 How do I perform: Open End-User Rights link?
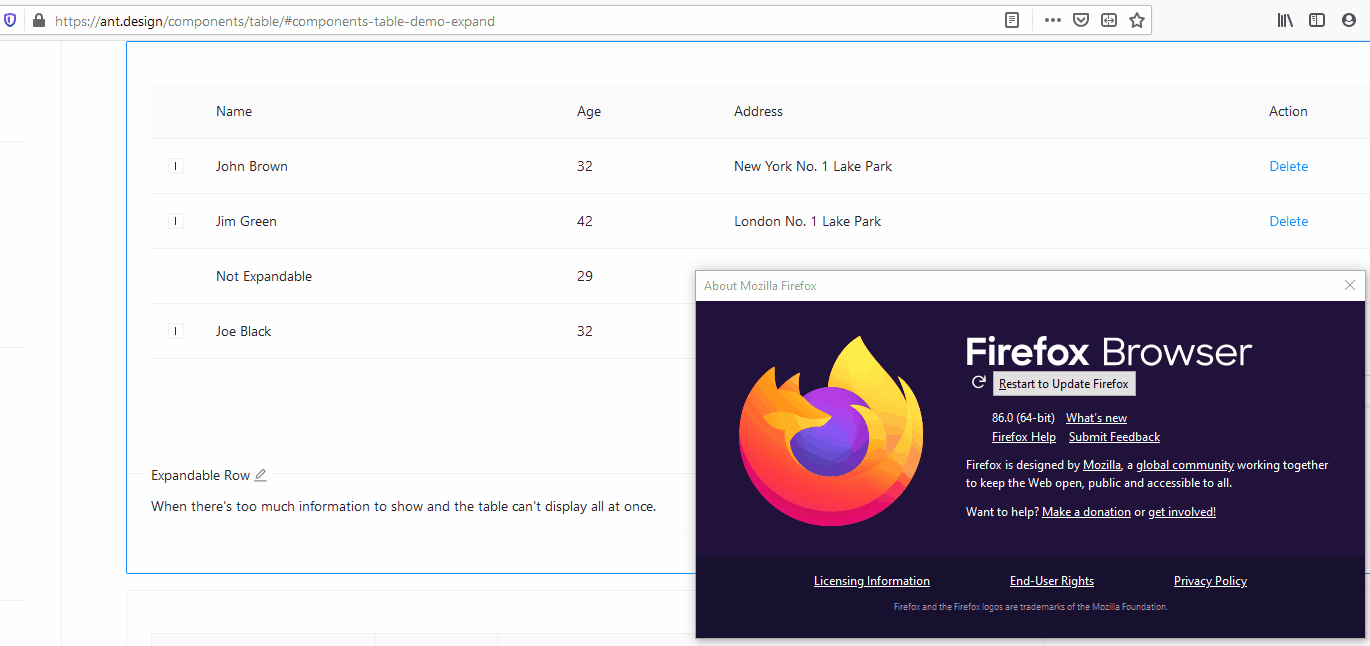tap(1052, 581)
